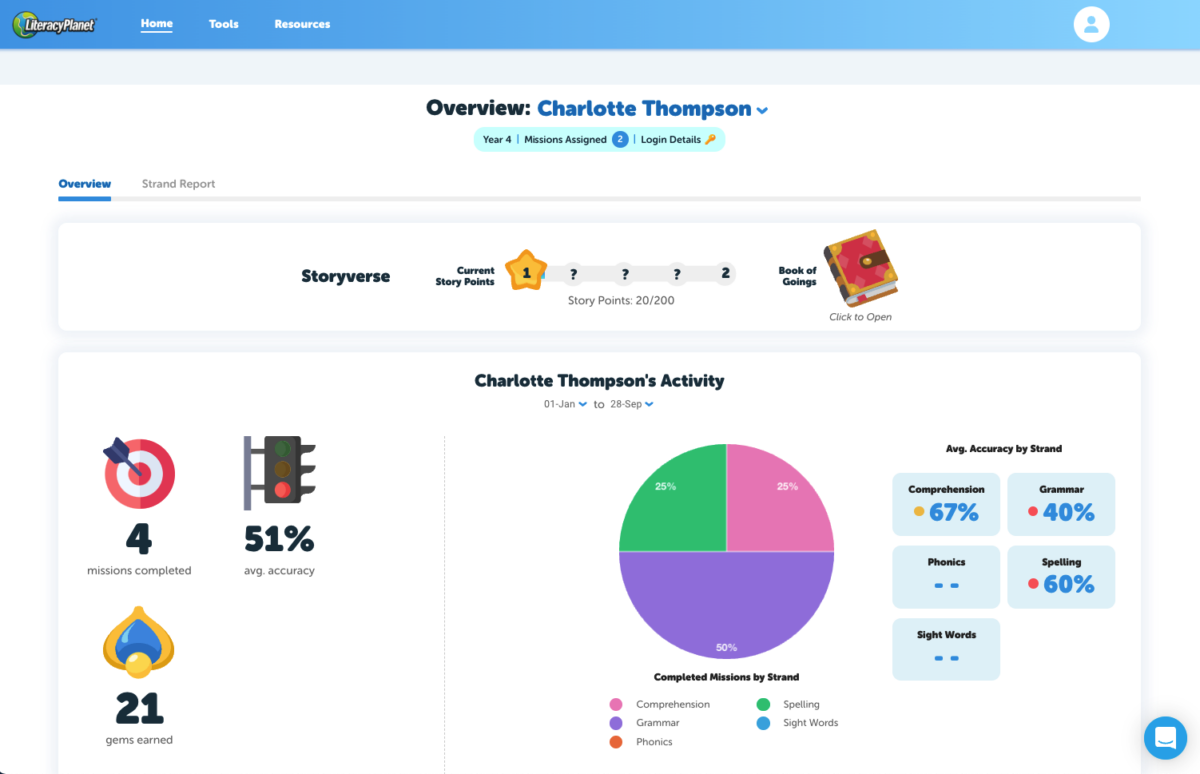Expand the Charlotte Thompson student dropdown

pyautogui.click(x=762, y=110)
